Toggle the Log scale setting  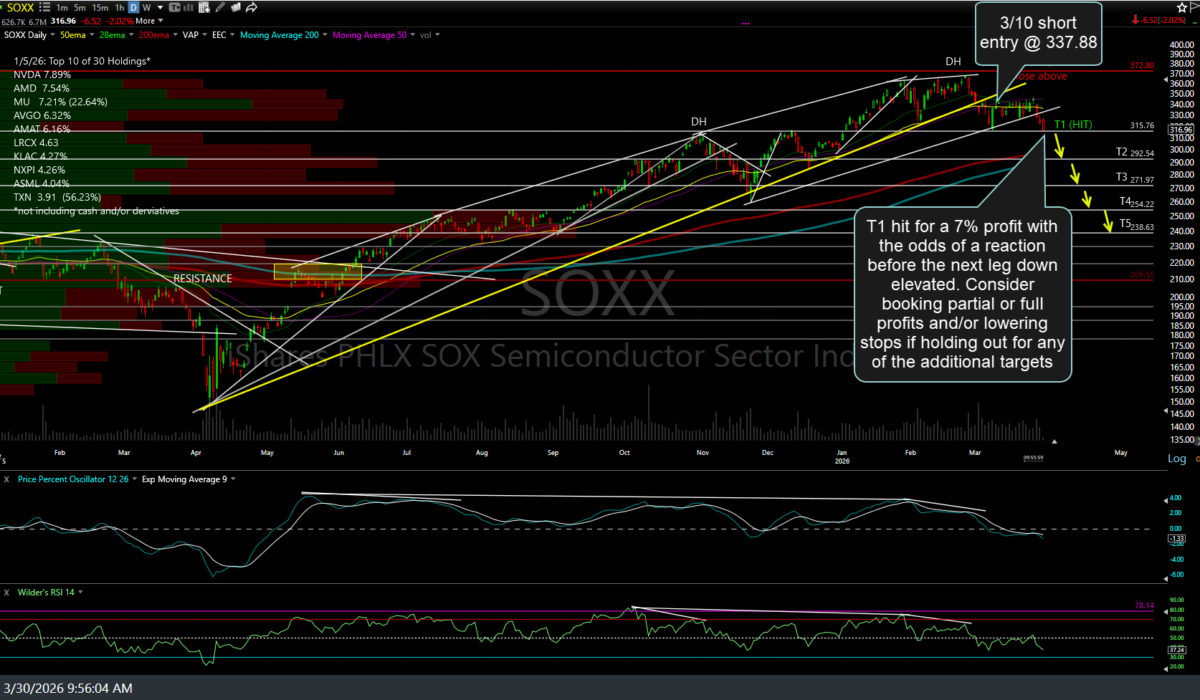coord(1176,458)
